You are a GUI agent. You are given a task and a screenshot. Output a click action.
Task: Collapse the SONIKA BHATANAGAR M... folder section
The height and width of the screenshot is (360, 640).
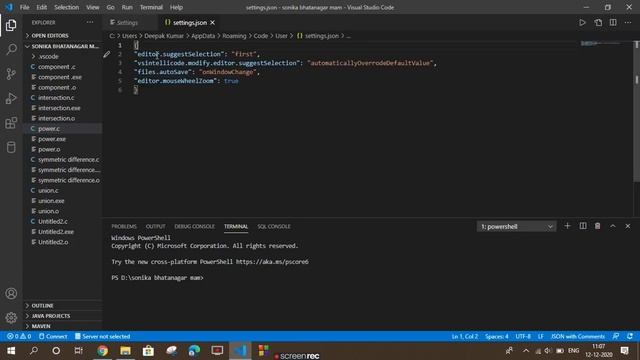click(62, 46)
